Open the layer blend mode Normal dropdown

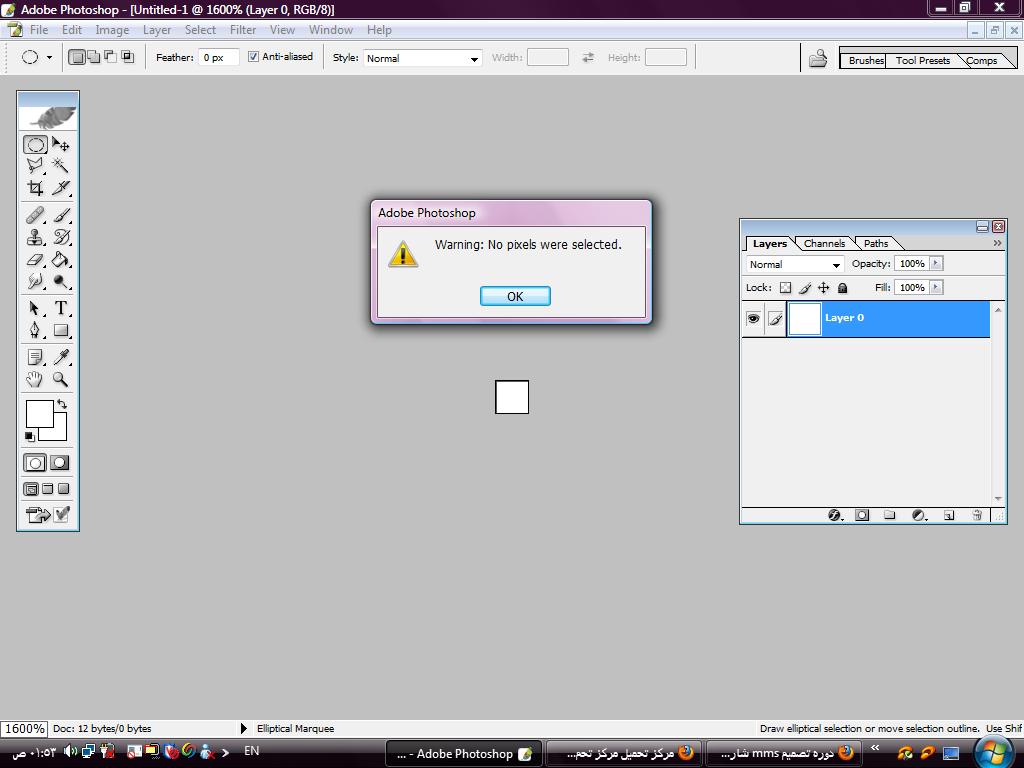click(795, 265)
